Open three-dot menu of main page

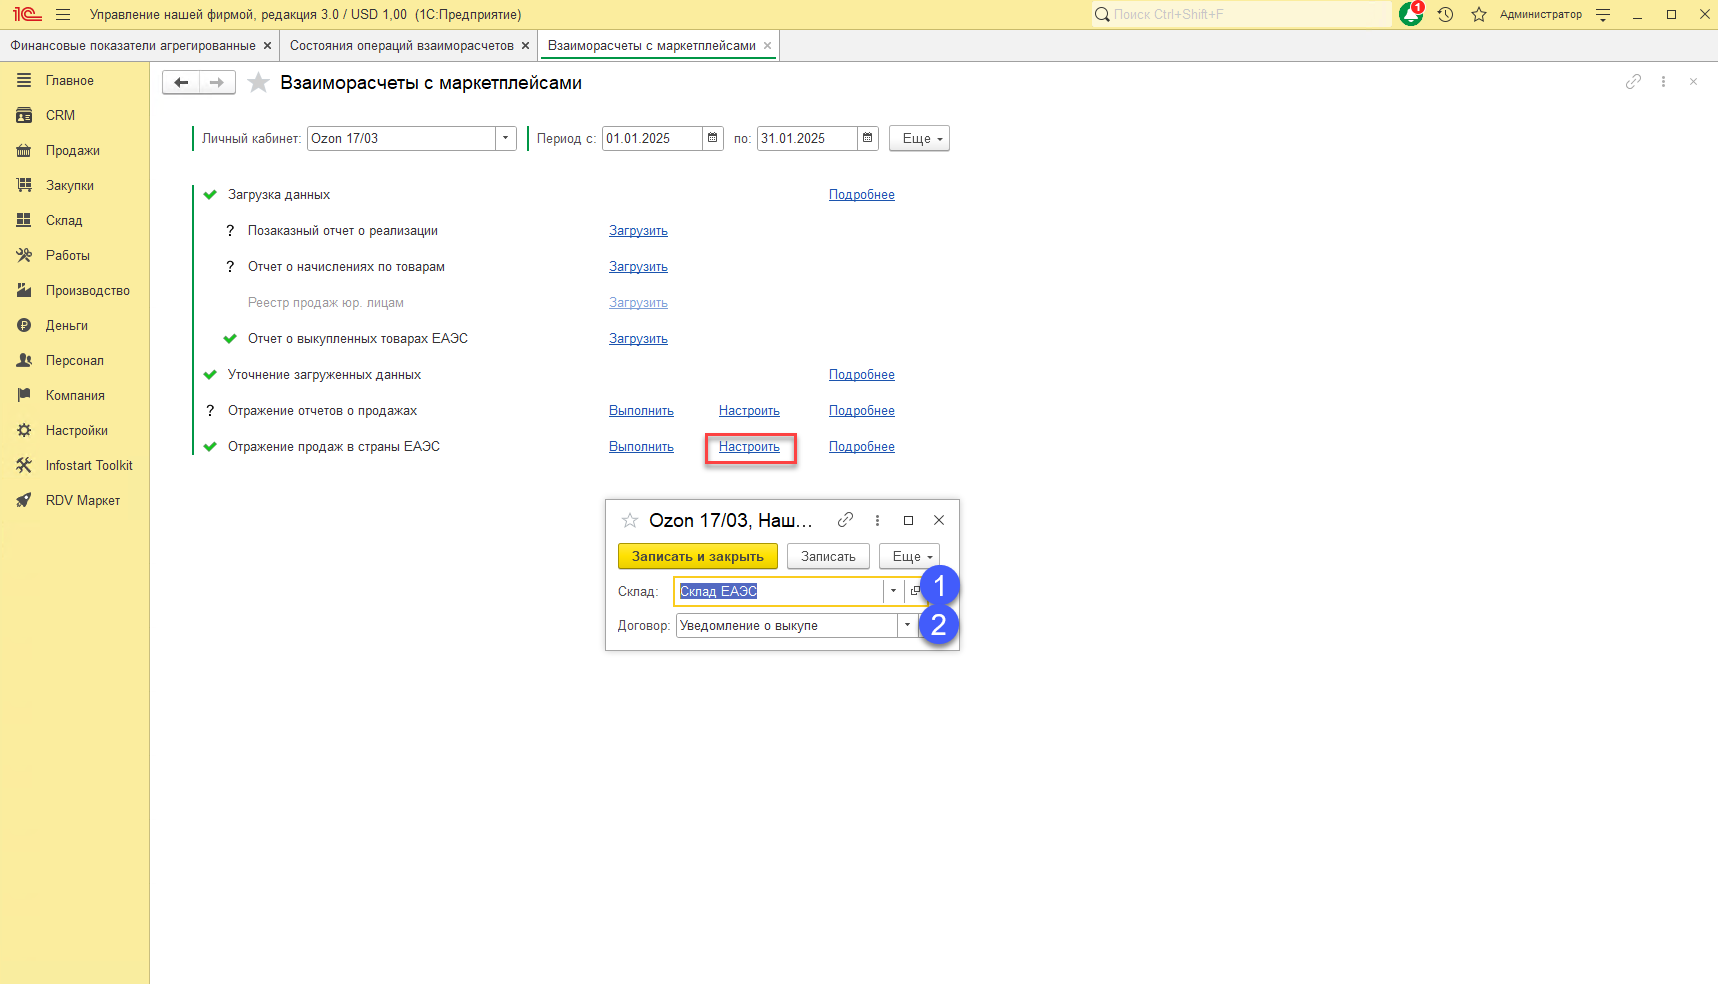click(x=1663, y=82)
